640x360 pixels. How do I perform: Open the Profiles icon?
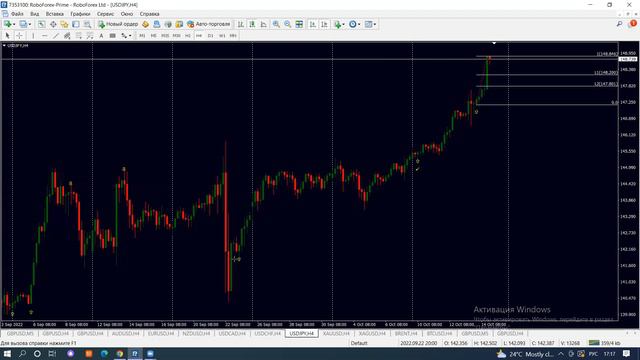pos(24,24)
